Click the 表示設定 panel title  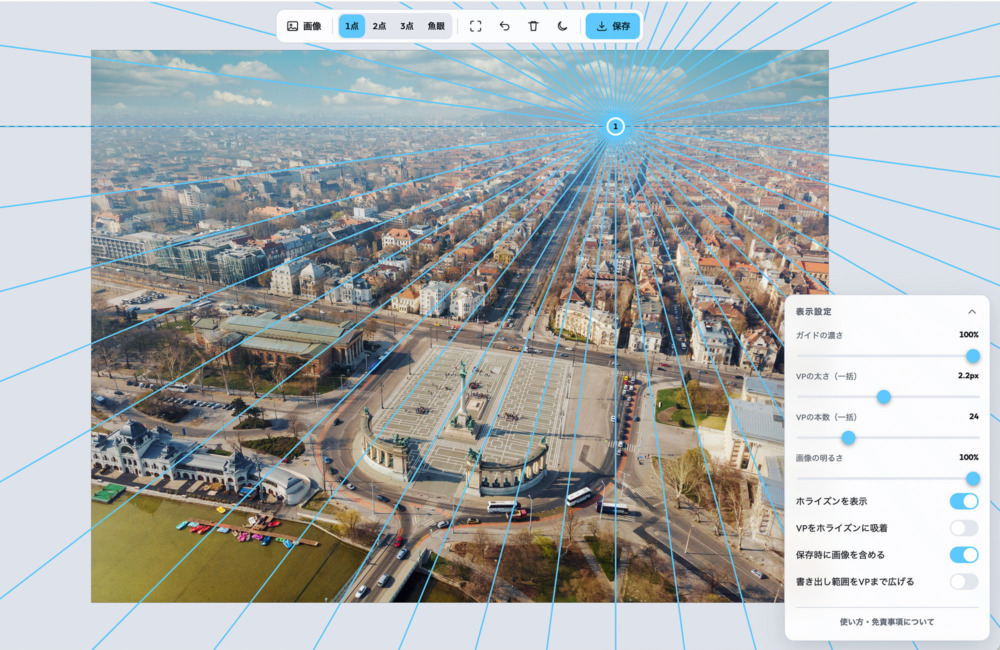(x=813, y=311)
